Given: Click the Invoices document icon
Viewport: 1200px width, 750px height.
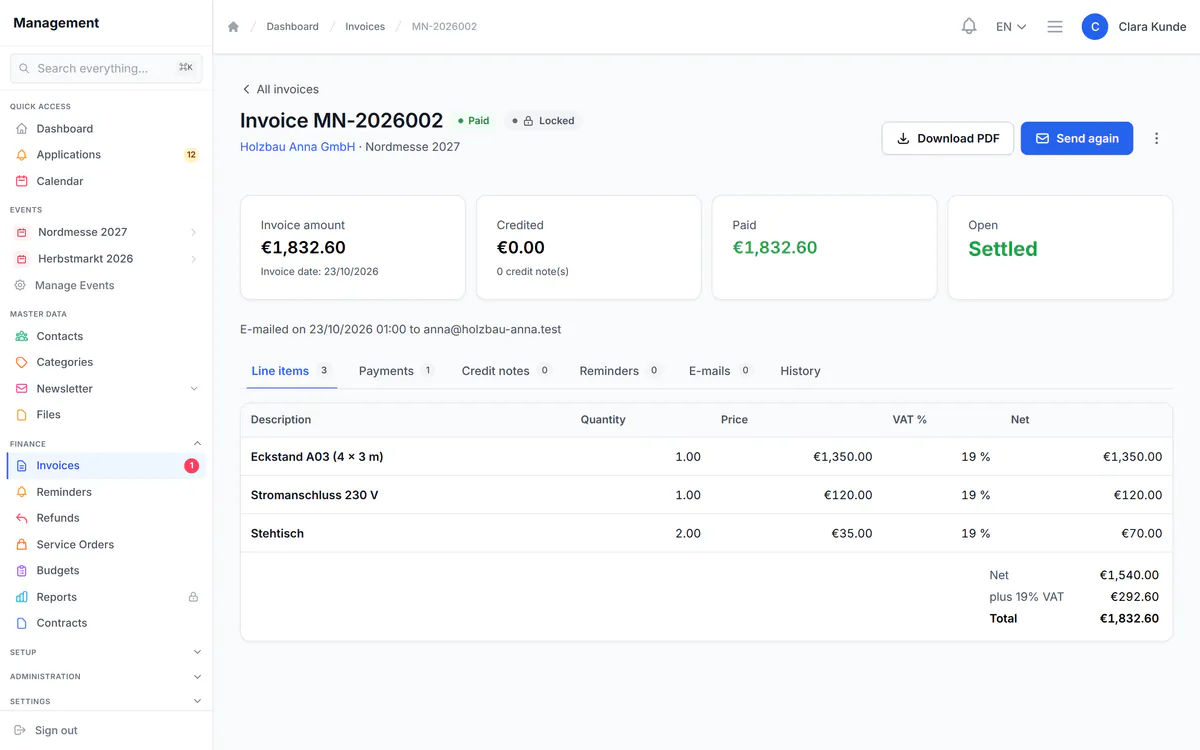Looking at the screenshot, I should (x=22, y=466).
